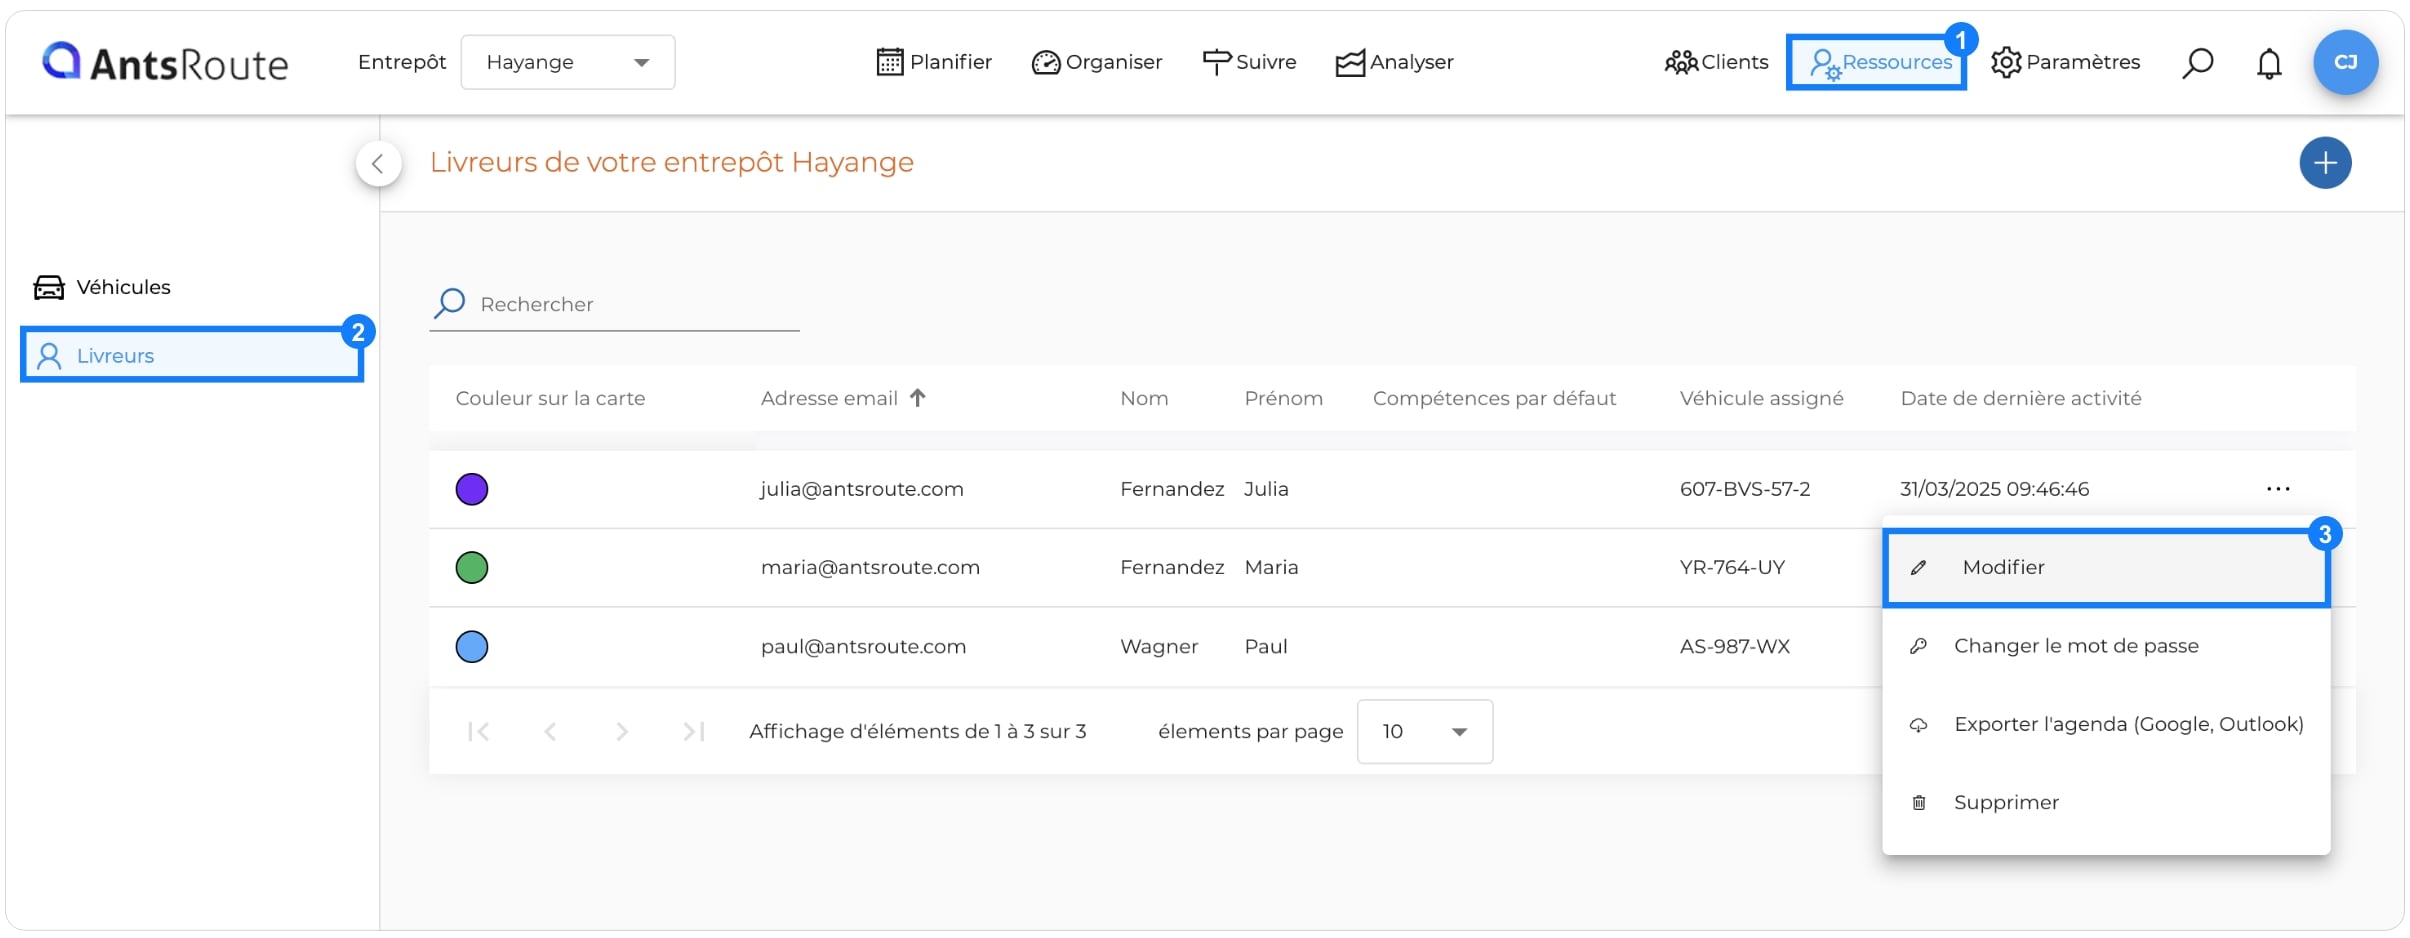Image resolution: width=2410 pixels, height=938 pixels.
Task: Sort by Véhicule assigné column
Action: (x=1761, y=398)
